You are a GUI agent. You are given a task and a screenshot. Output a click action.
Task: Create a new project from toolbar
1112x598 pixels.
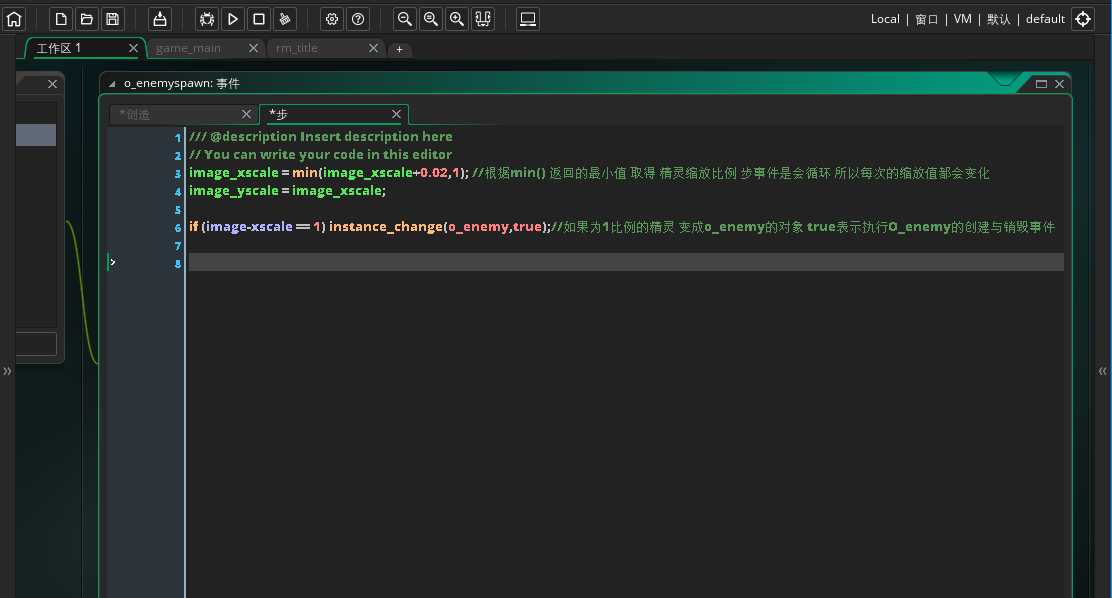coord(61,19)
